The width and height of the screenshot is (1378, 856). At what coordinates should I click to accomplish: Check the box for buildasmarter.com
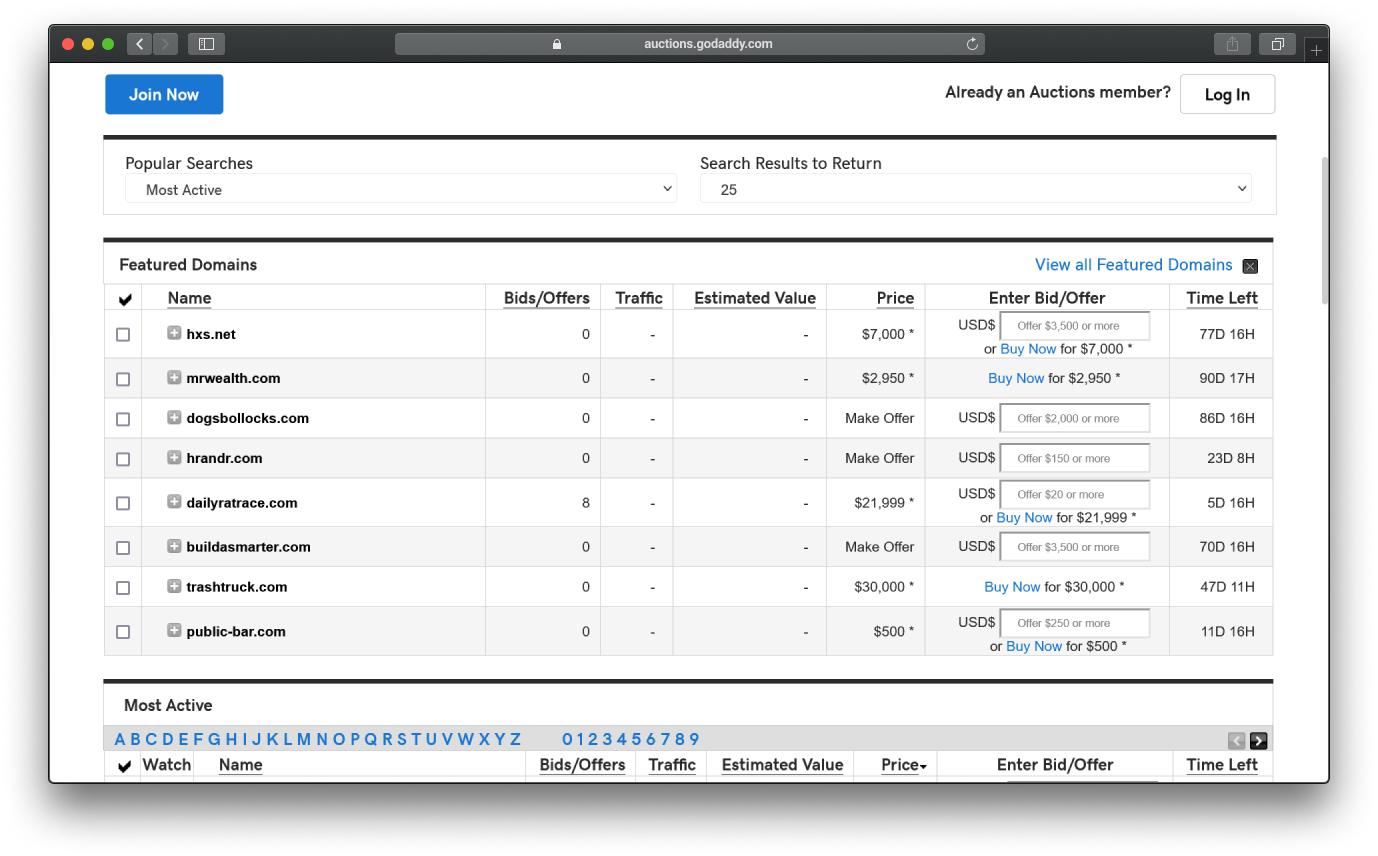[x=123, y=548]
